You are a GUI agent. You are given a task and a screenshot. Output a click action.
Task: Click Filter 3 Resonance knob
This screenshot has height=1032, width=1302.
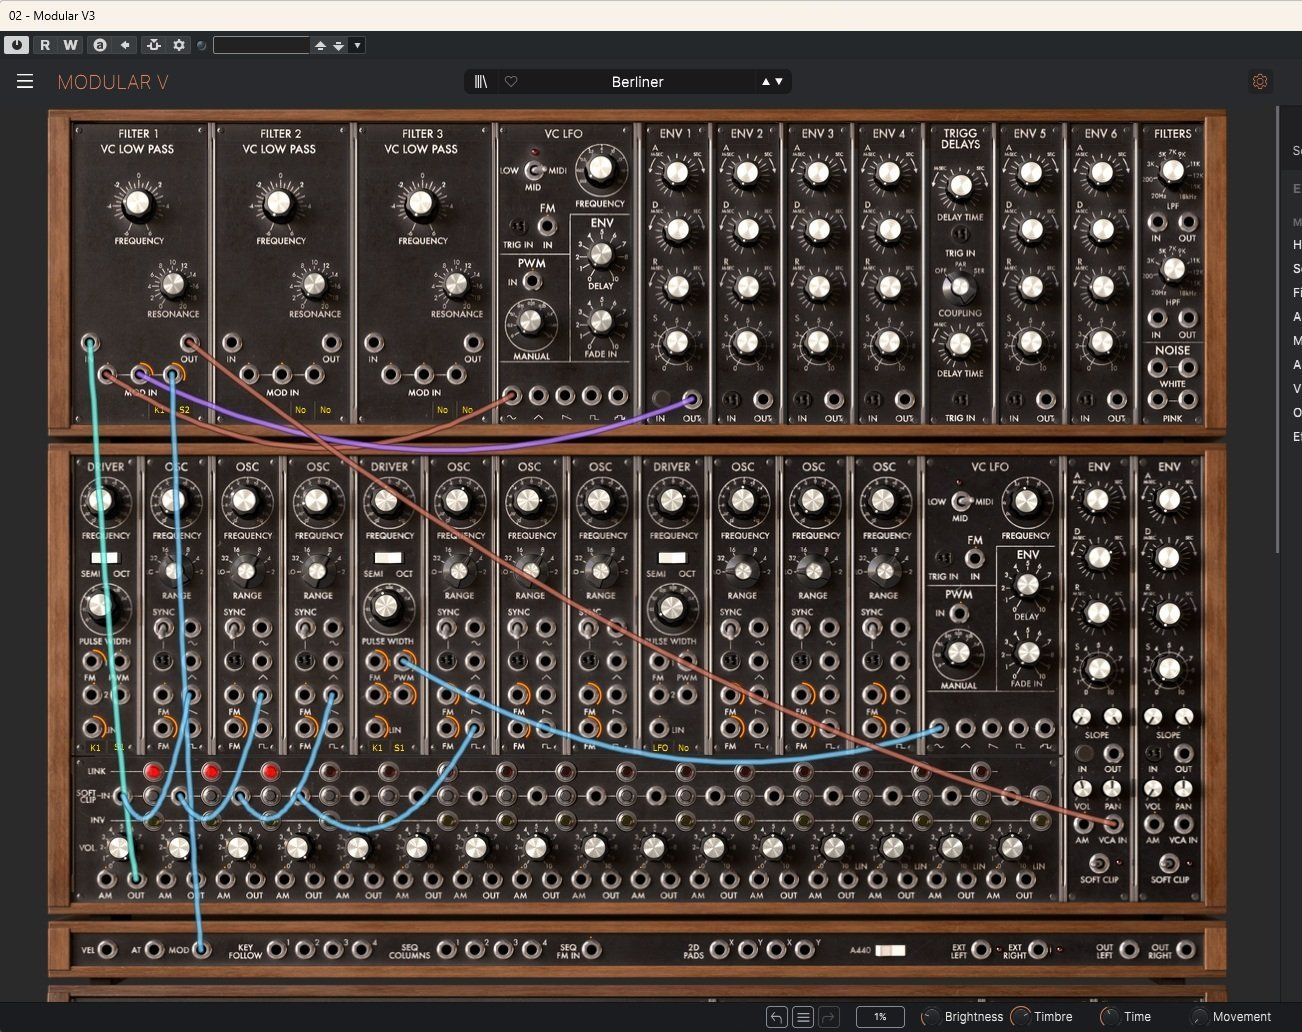(x=456, y=285)
